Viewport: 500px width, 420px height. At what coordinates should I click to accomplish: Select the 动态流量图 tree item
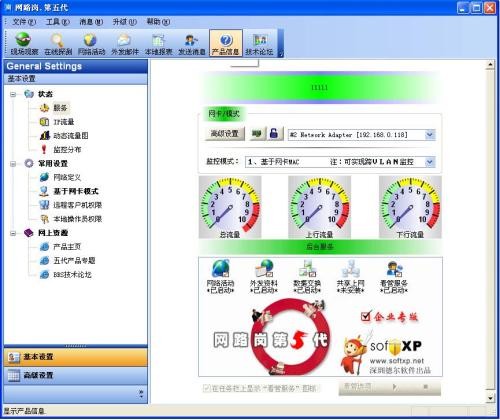coord(71,136)
